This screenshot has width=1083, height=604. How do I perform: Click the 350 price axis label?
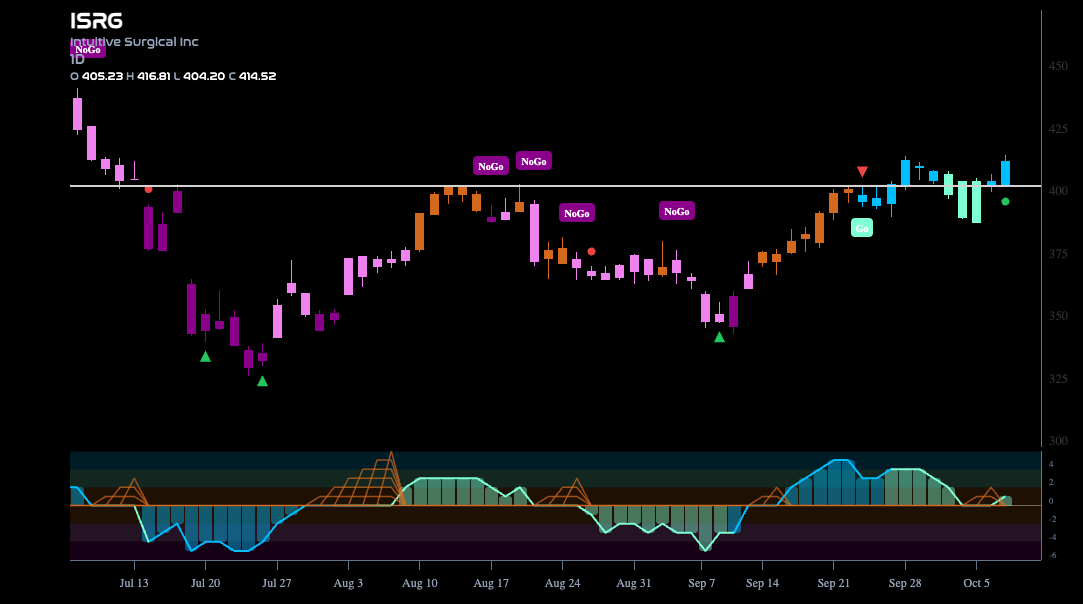(1058, 316)
